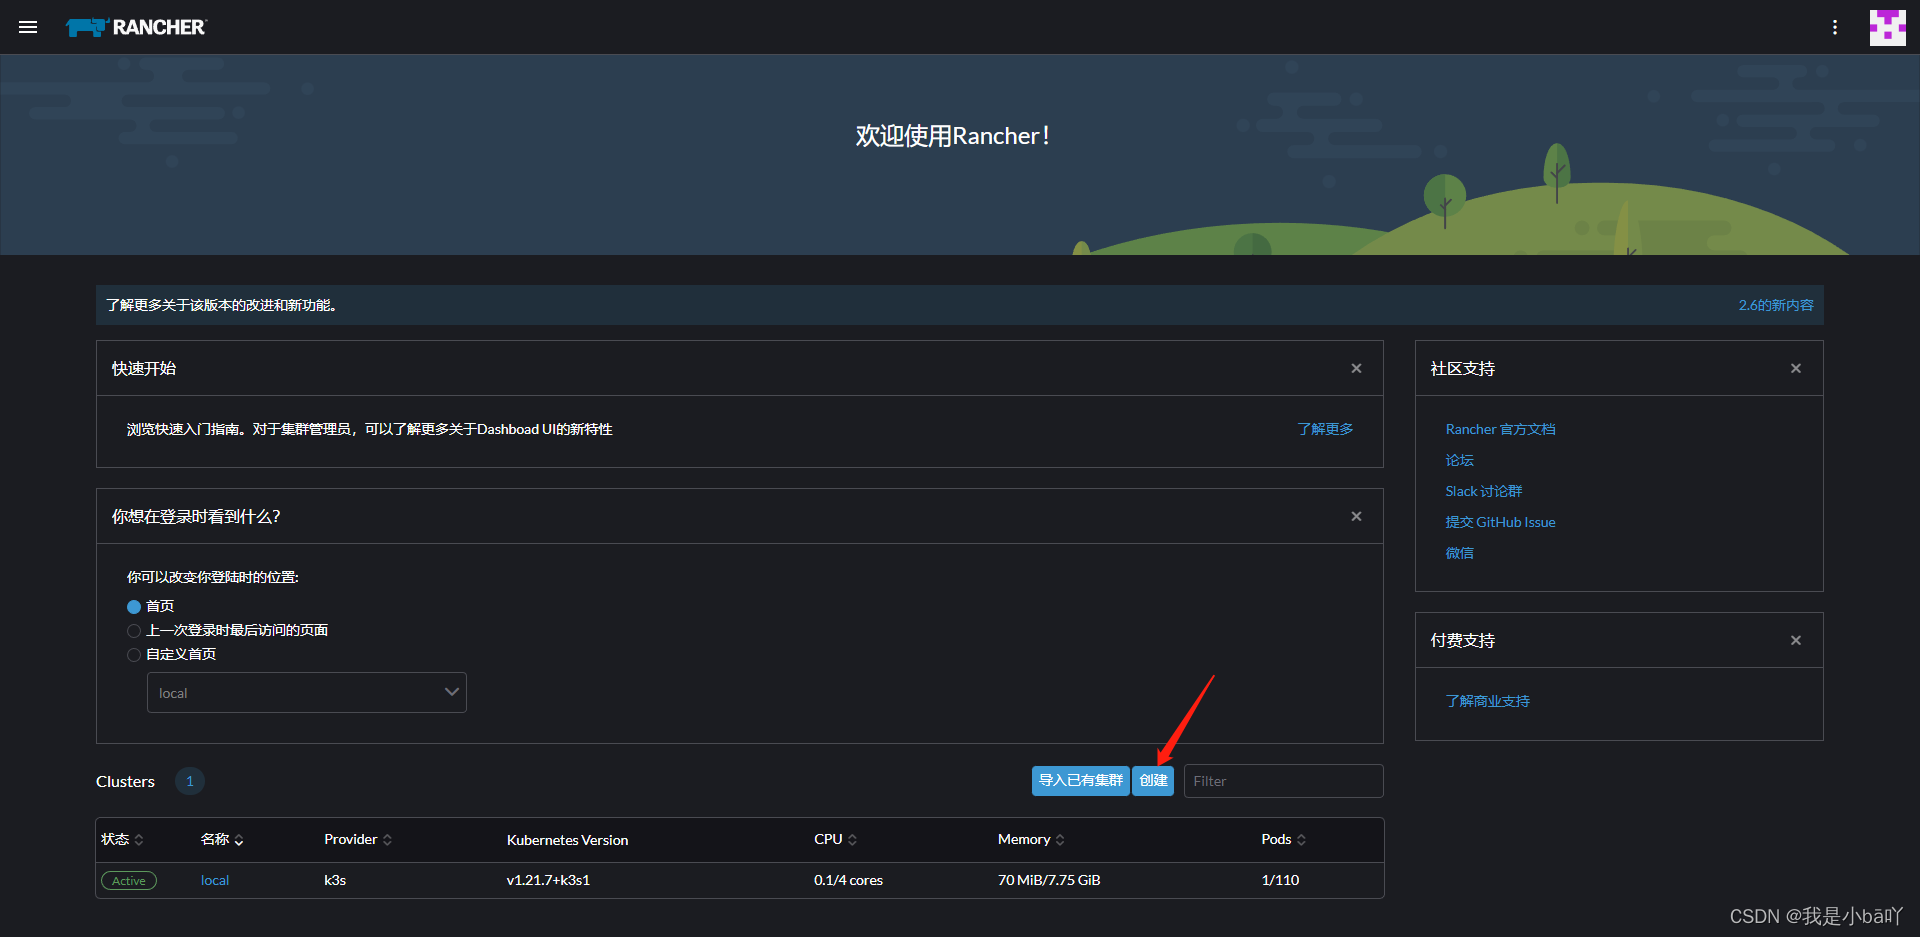Viewport: 1920px width, 937px height.
Task: Click the 0.1/4 cores cell
Action: pos(848,880)
